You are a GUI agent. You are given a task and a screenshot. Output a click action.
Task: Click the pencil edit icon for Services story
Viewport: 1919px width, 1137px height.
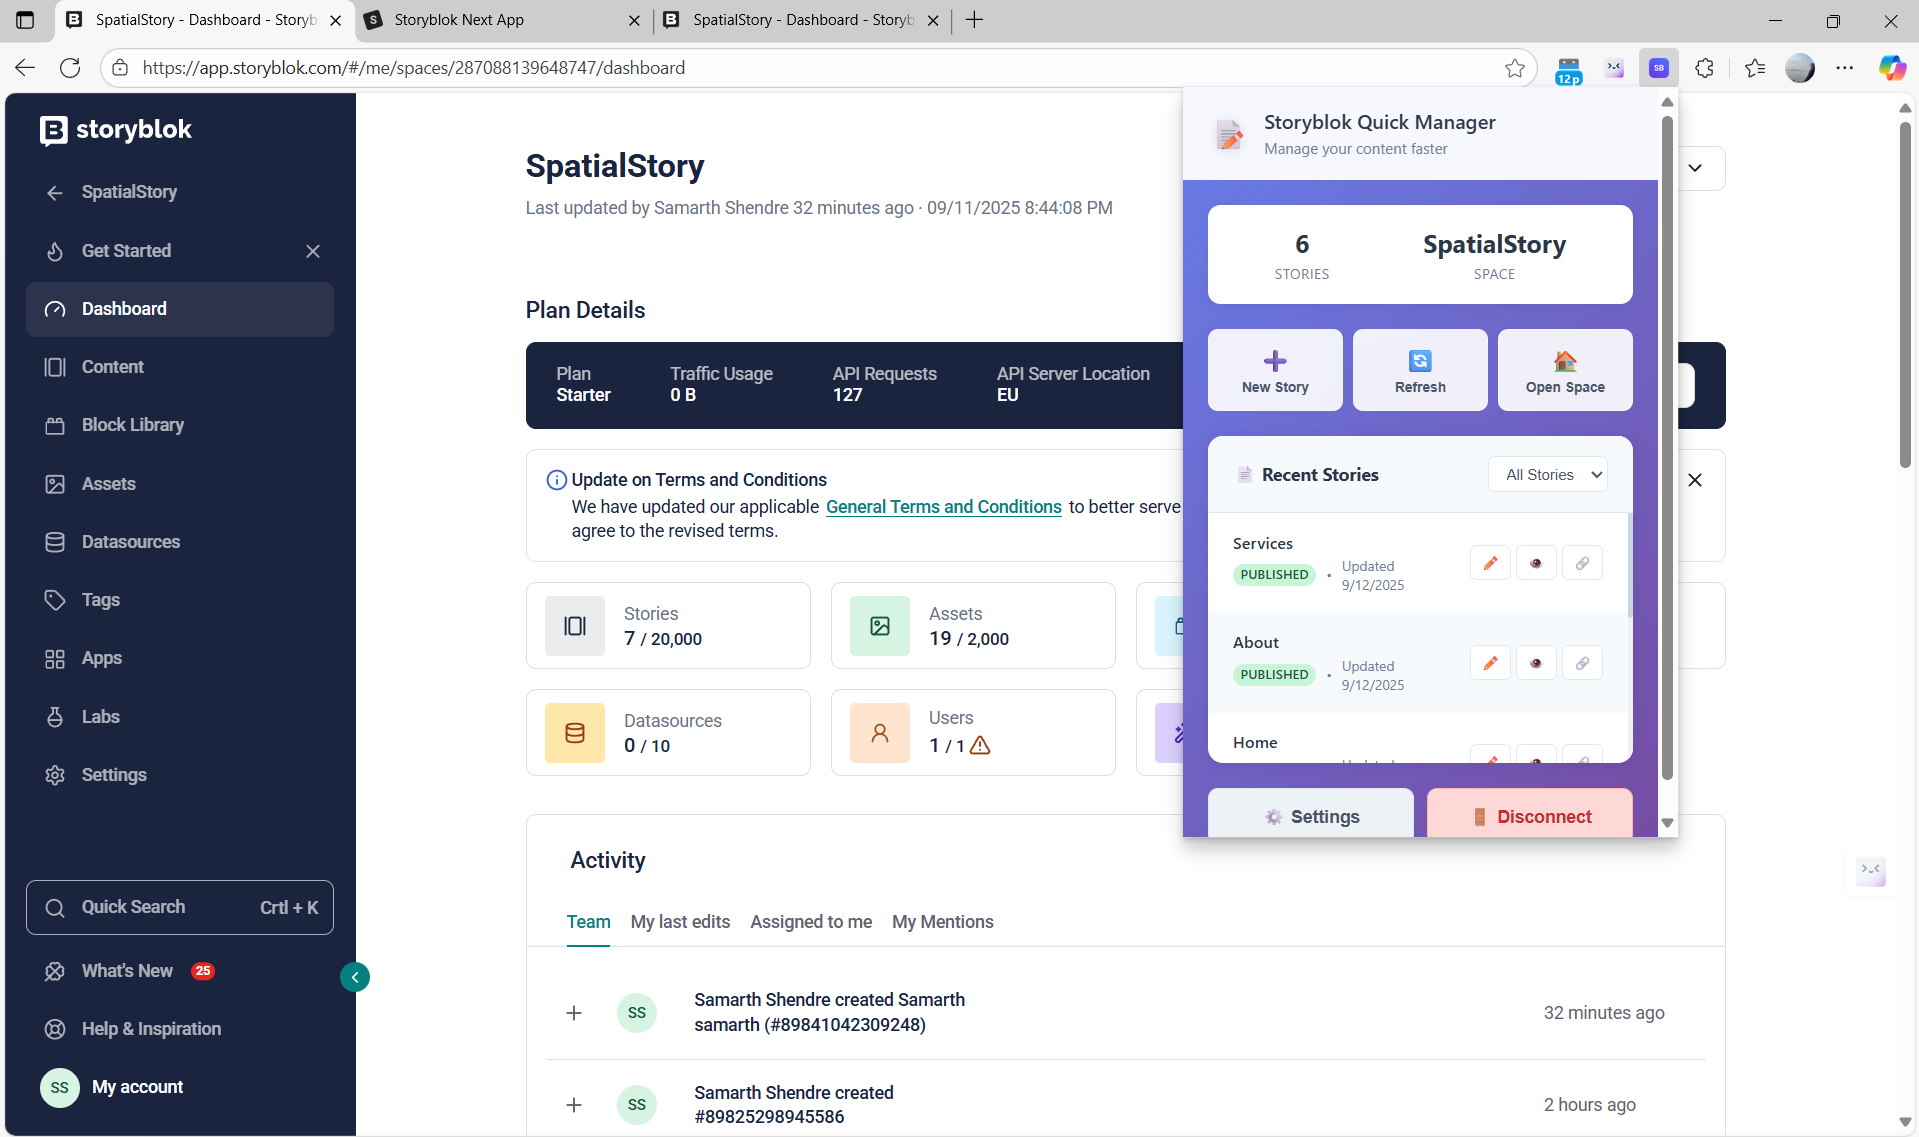(x=1490, y=563)
